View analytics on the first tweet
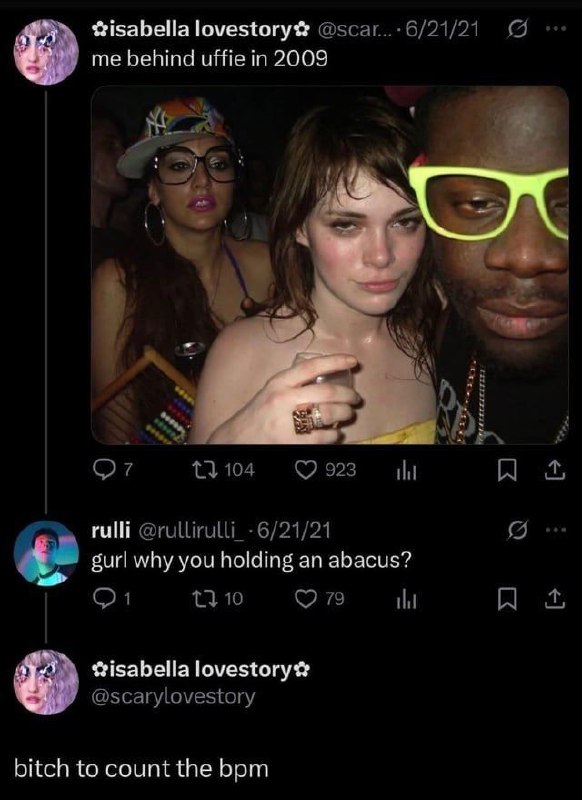Screen dimensions: 582x800 407,471
